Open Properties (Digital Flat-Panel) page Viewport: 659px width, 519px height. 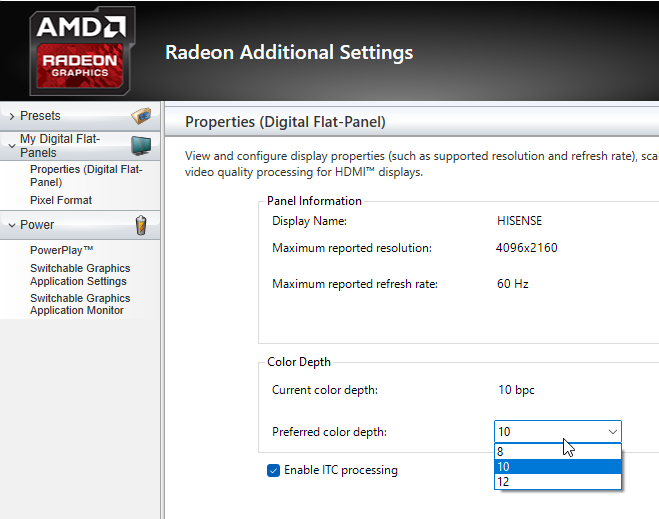86,176
